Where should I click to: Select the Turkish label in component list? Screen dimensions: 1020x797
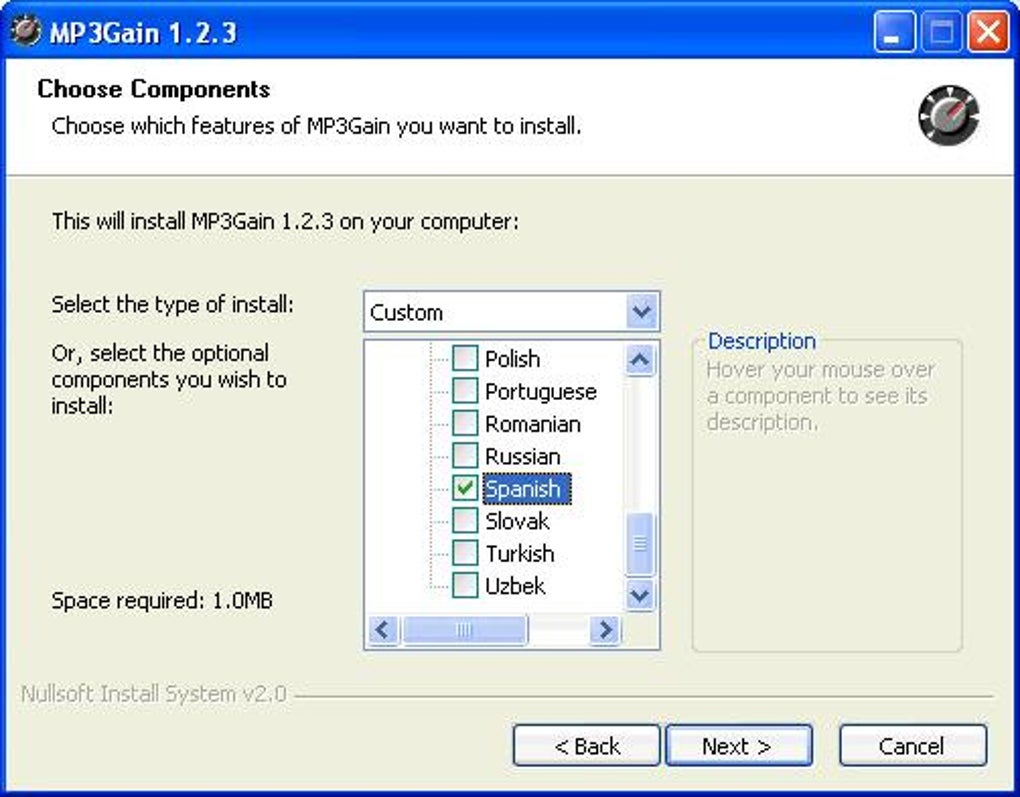520,554
